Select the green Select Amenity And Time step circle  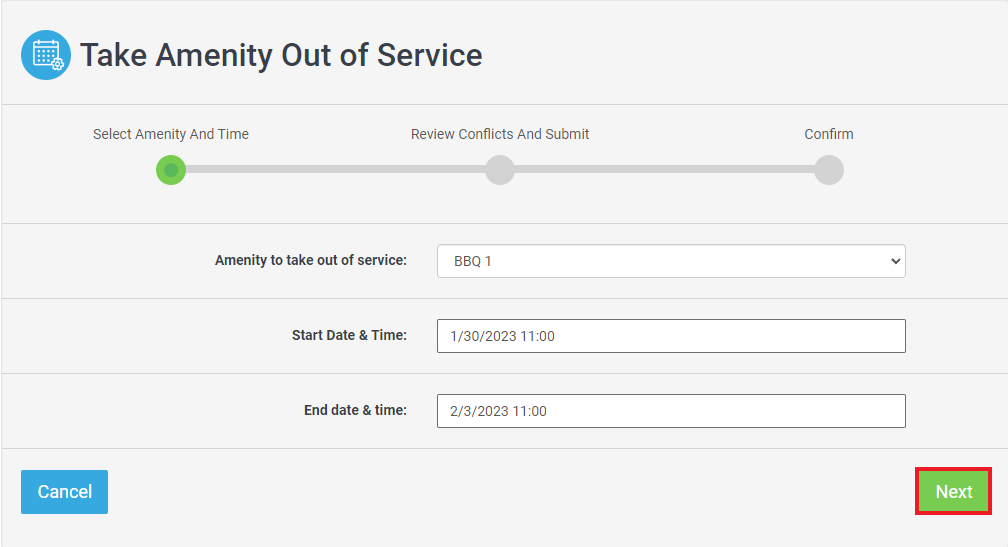point(171,170)
